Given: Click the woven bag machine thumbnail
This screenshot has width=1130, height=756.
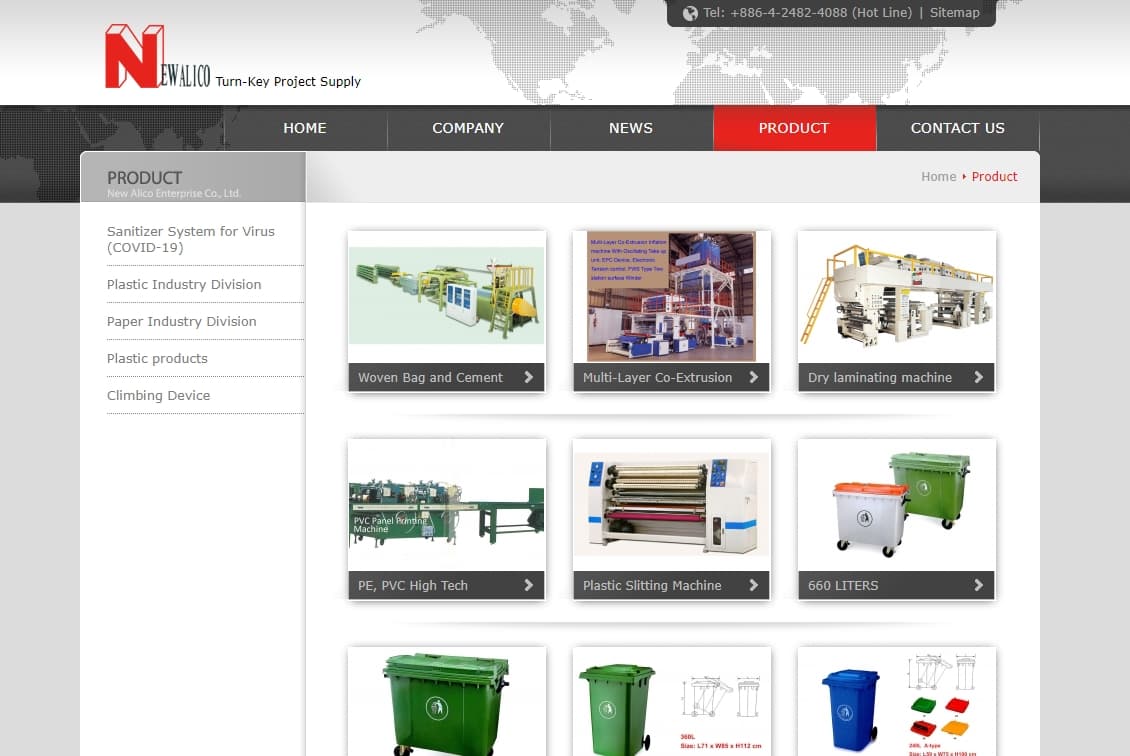Looking at the screenshot, I should click(447, 295).
